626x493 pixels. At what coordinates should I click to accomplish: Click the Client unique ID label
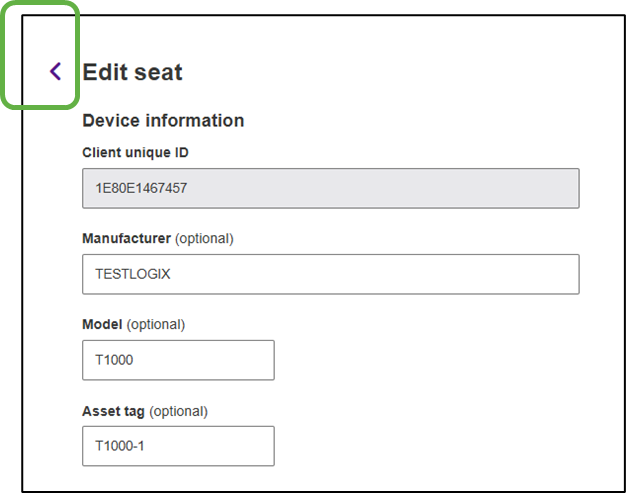[x=135, y=153]
